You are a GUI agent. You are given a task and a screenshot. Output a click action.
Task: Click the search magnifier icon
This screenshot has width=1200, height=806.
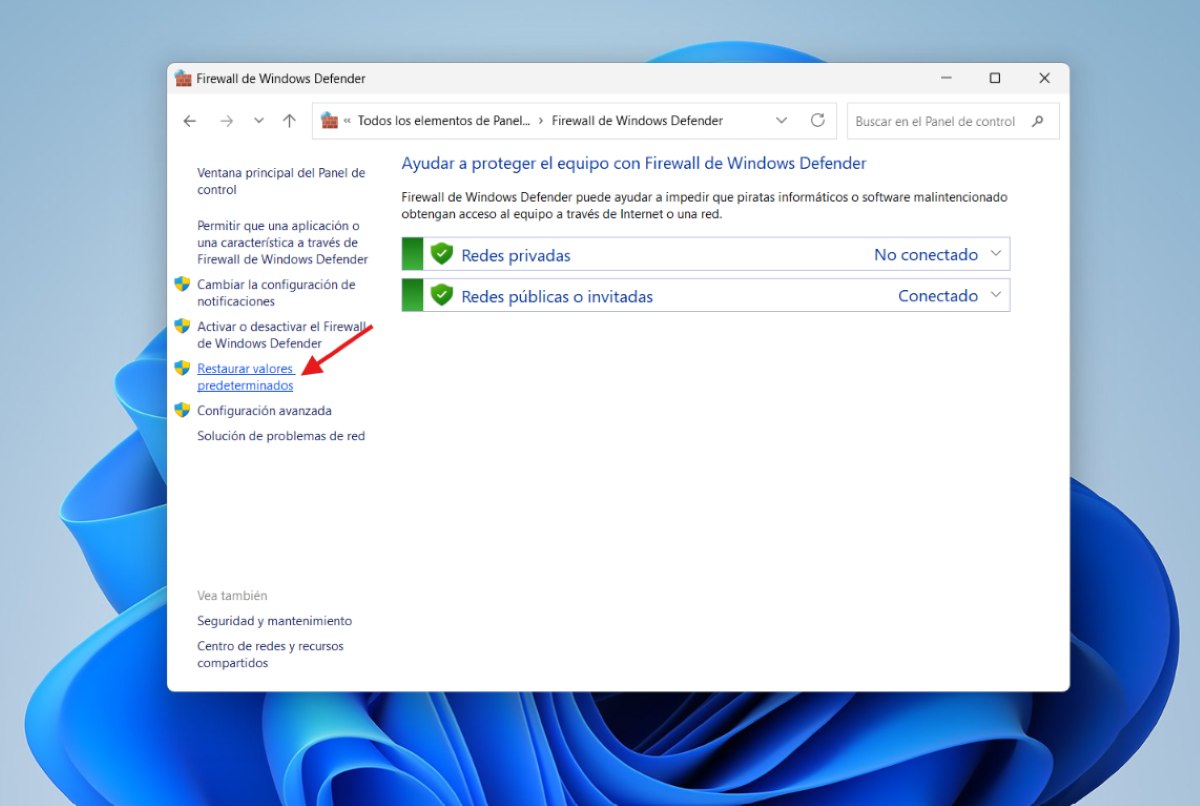point(1037,121)
